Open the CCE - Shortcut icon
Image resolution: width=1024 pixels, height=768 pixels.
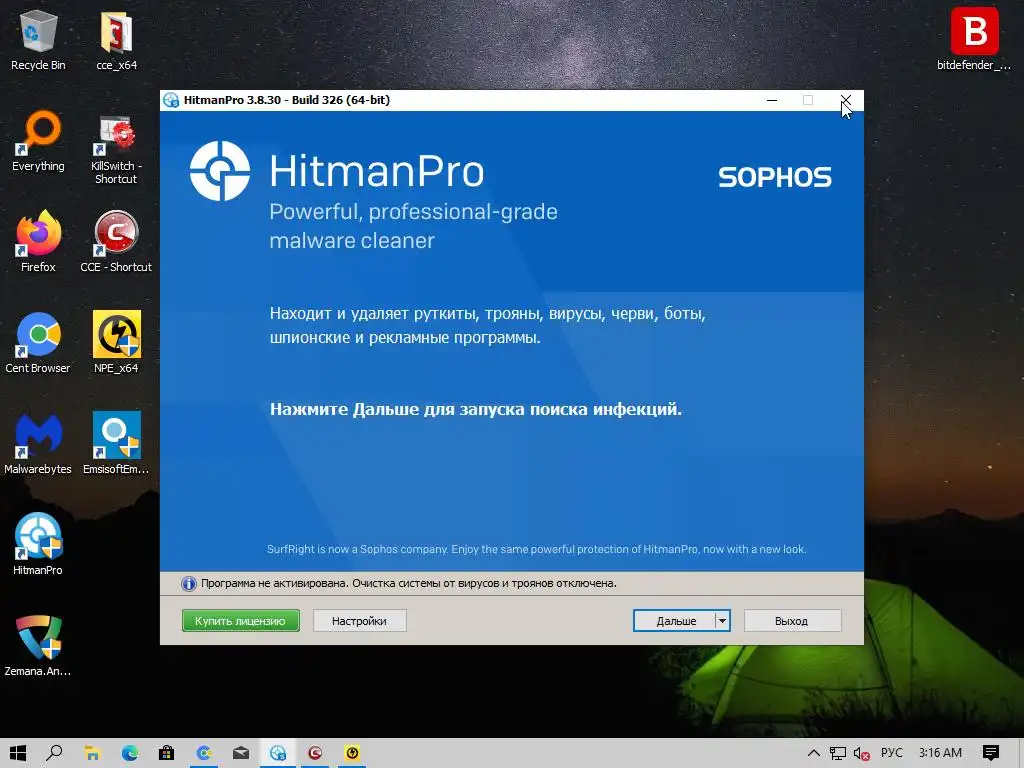coord(116,242)
